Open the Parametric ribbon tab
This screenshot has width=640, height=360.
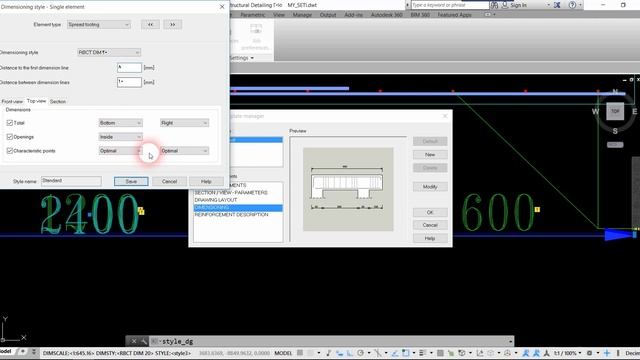pos(253,15)
